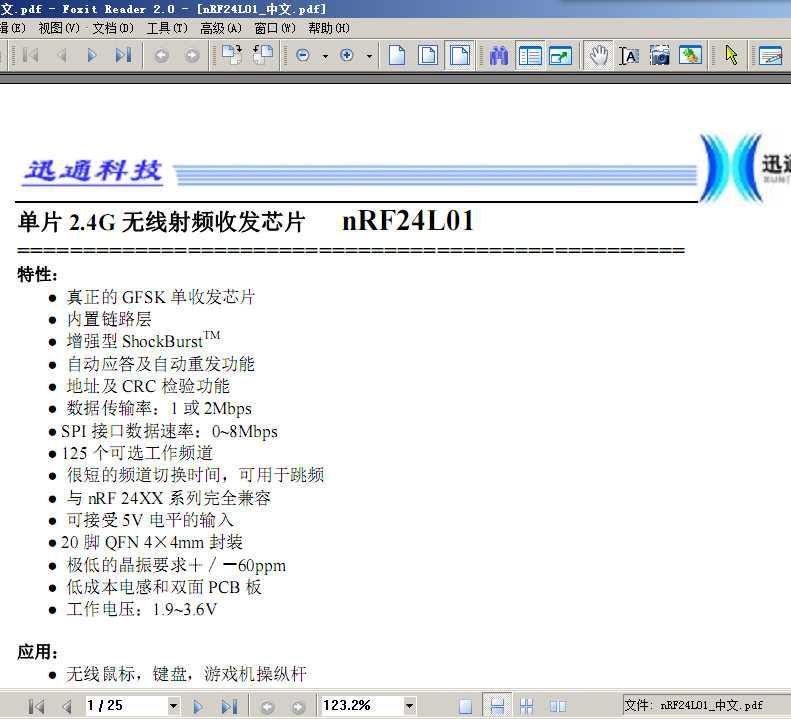Click the line 20 脚 QFN 4×4mm 封装
This screenshot has height=719, width=791.
152,542
